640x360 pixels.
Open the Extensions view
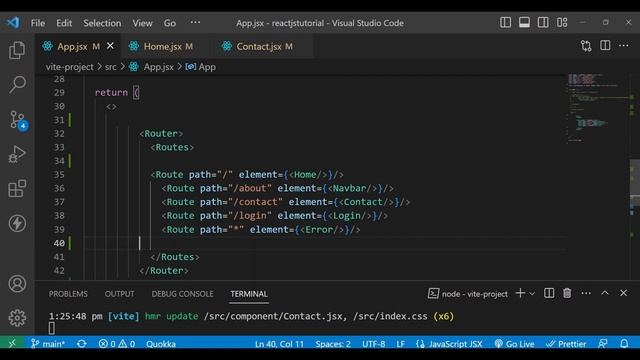point(17,188)
